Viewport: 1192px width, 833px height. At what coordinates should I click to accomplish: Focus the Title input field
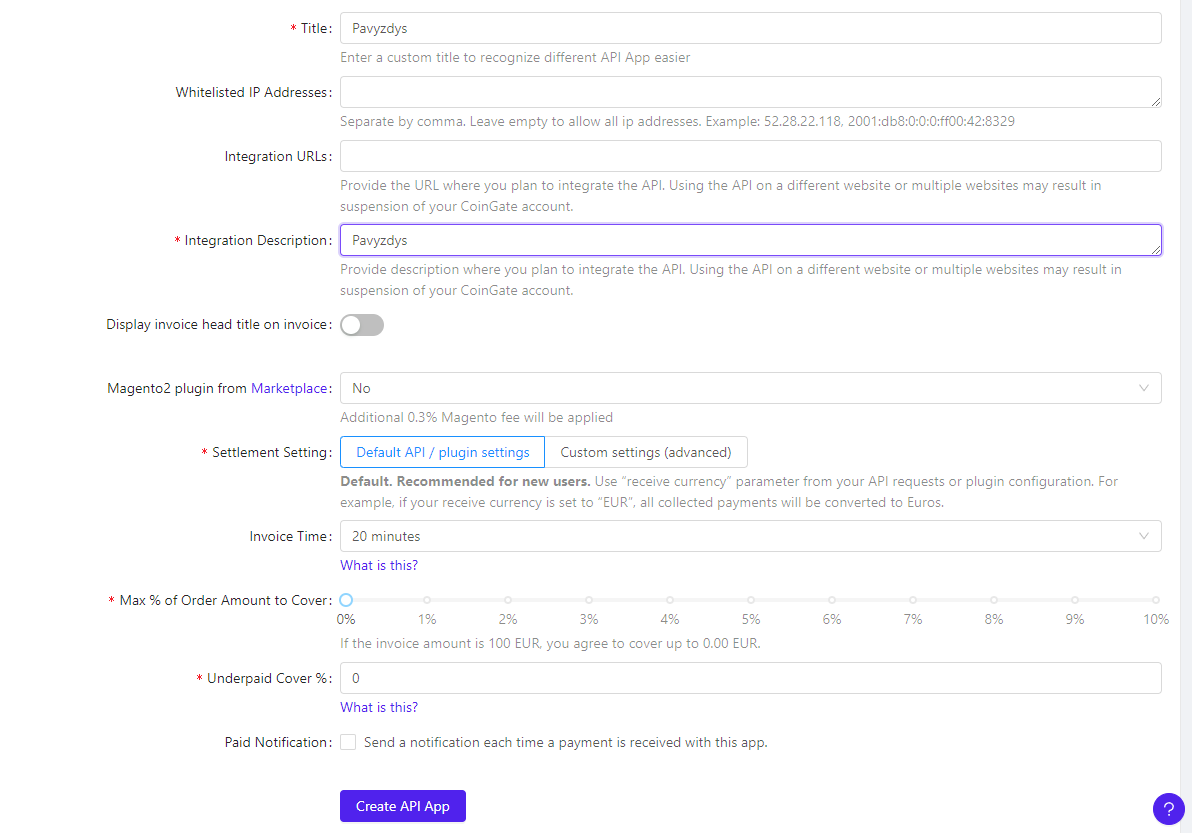pos(750,28)
